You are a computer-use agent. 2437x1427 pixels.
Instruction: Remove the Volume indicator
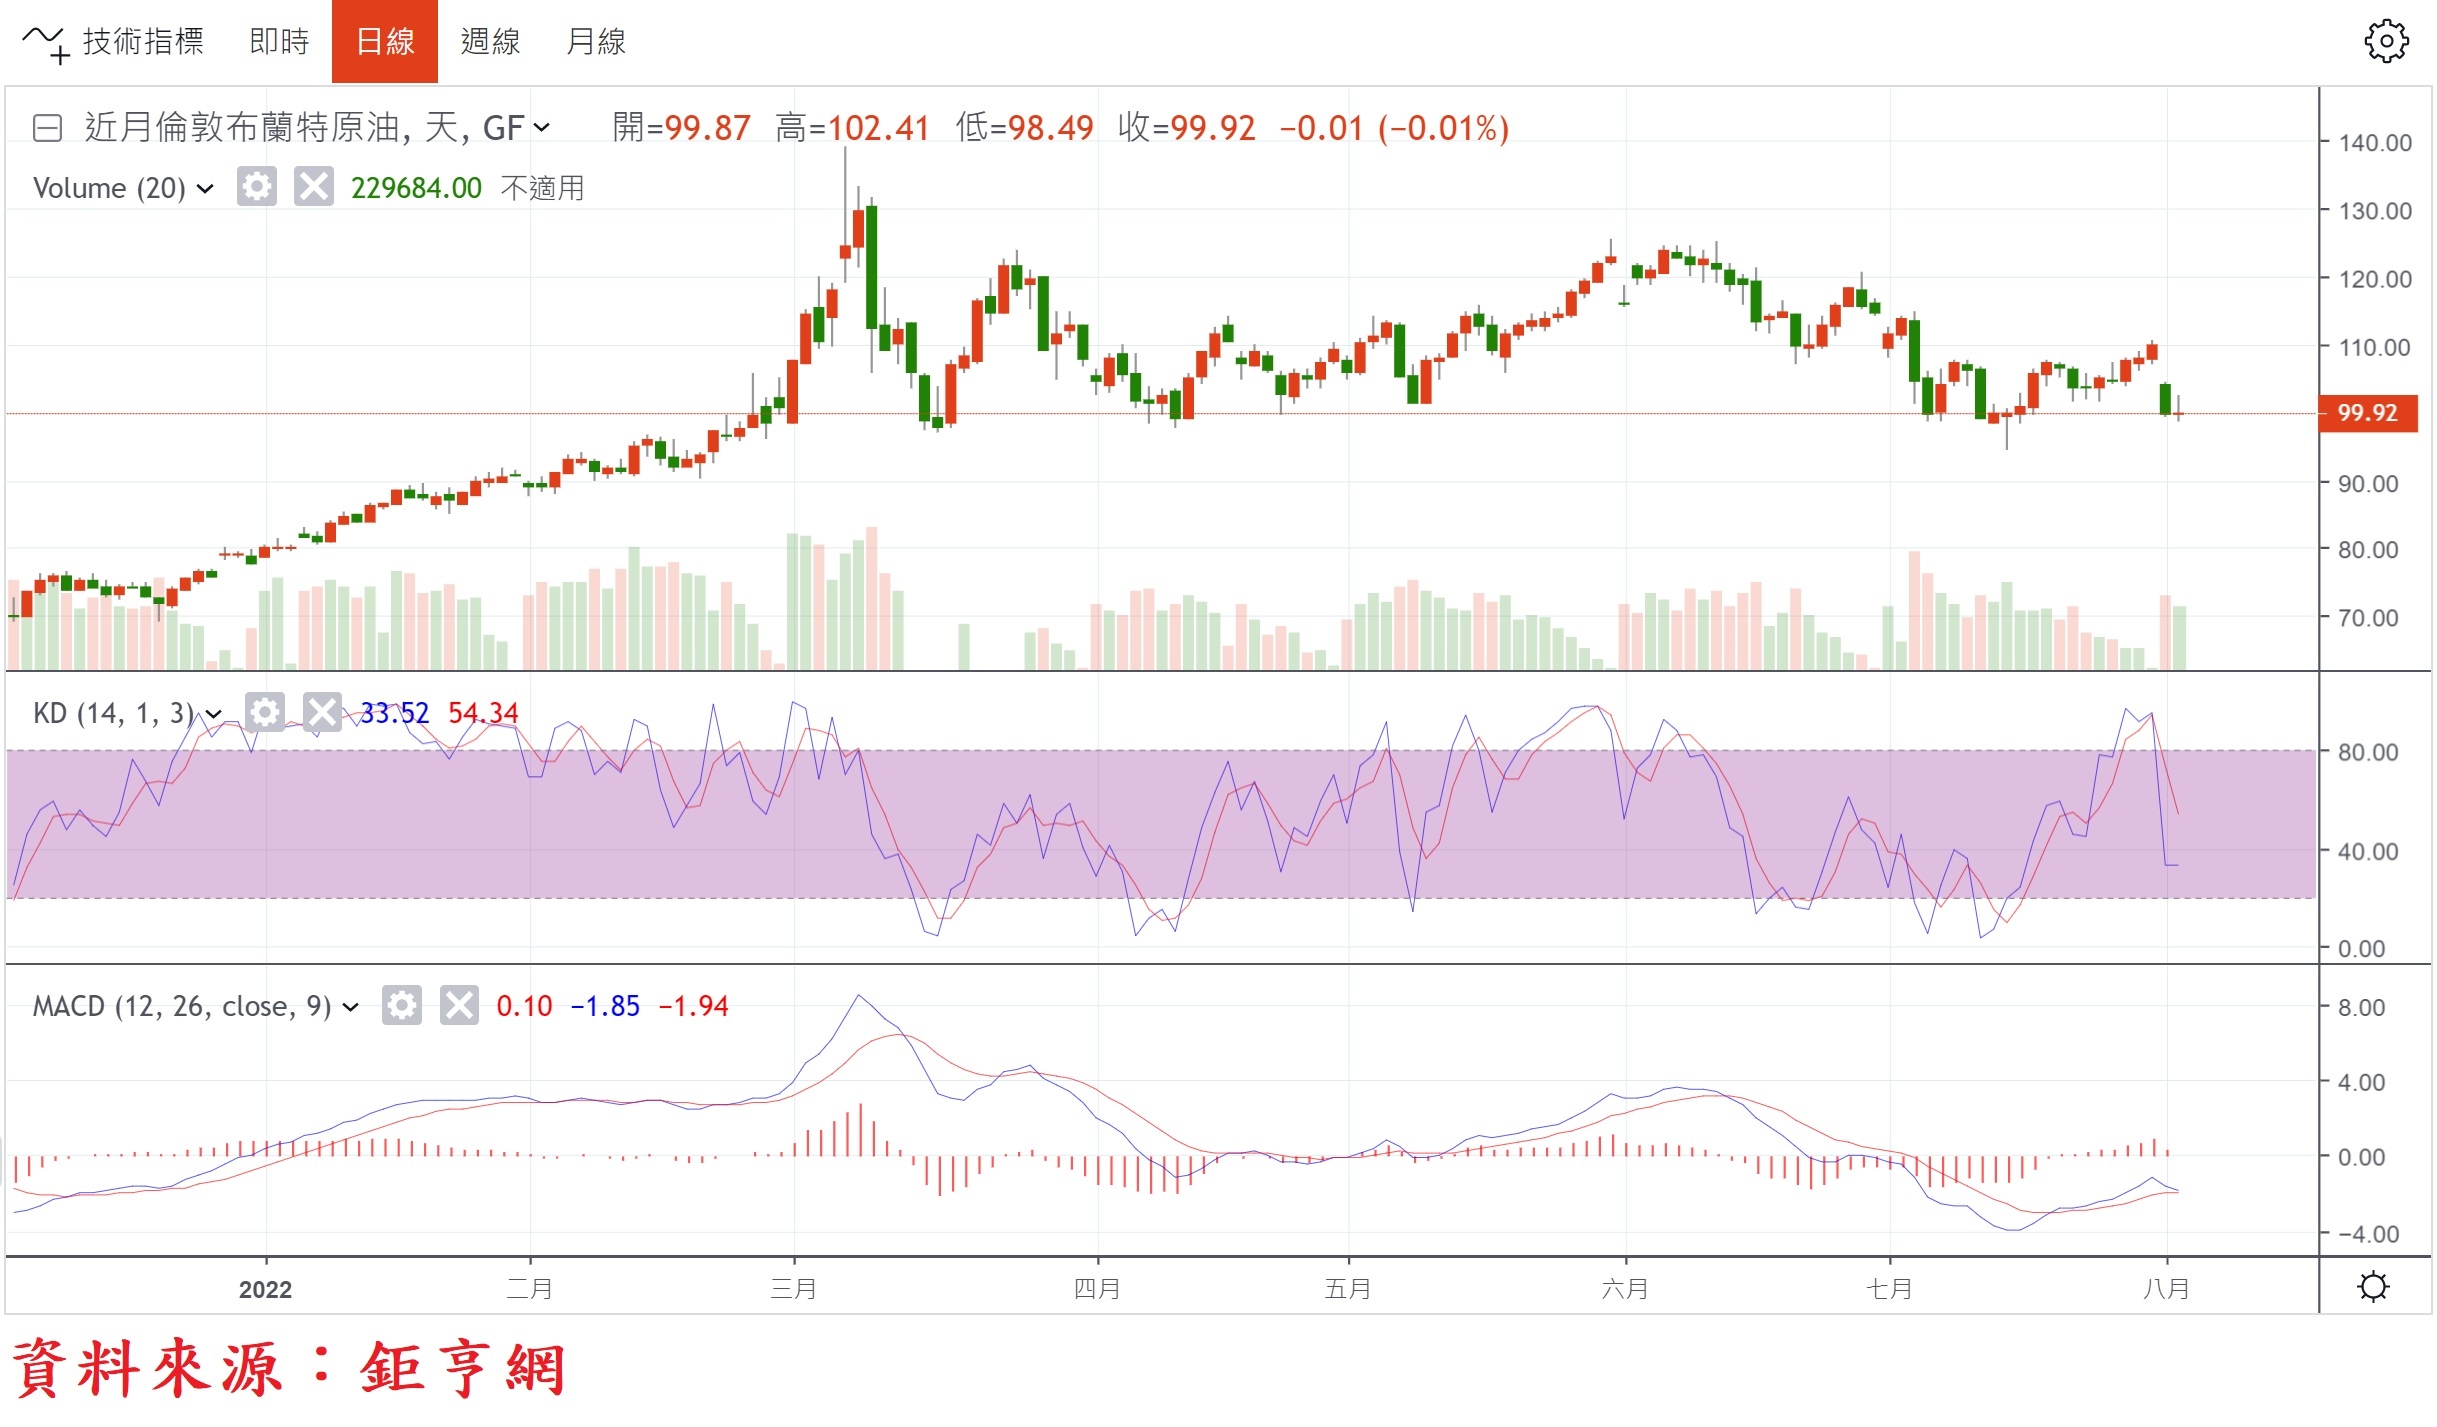click(x=313, y=187)
